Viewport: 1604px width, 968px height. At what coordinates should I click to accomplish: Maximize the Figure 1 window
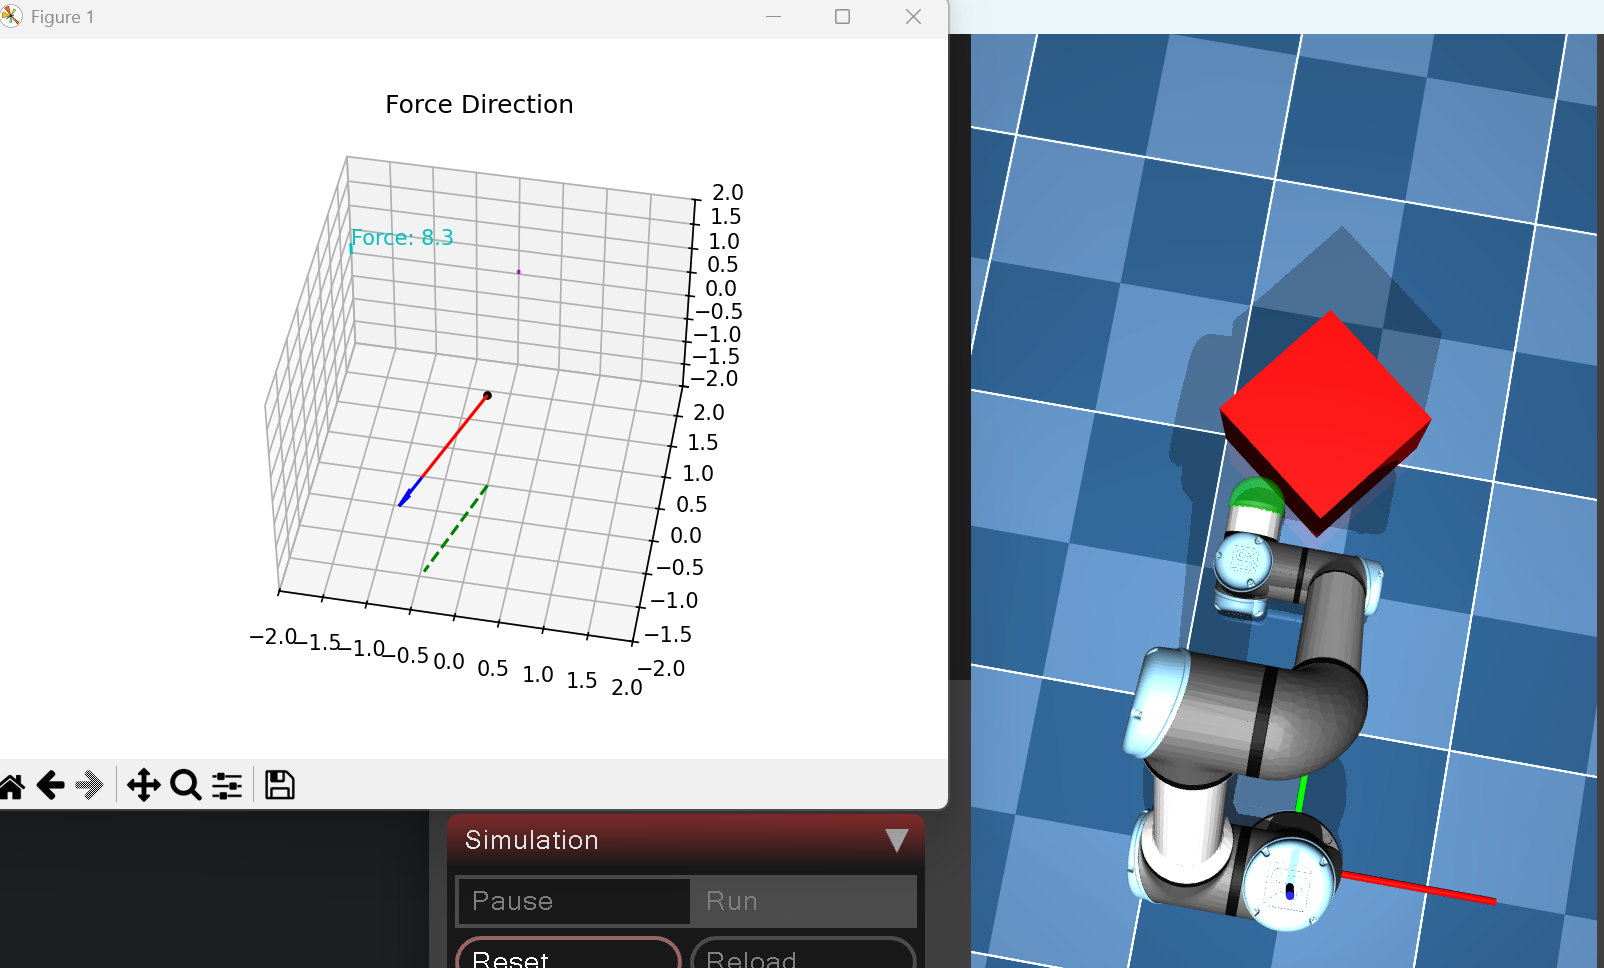[842, 17]
